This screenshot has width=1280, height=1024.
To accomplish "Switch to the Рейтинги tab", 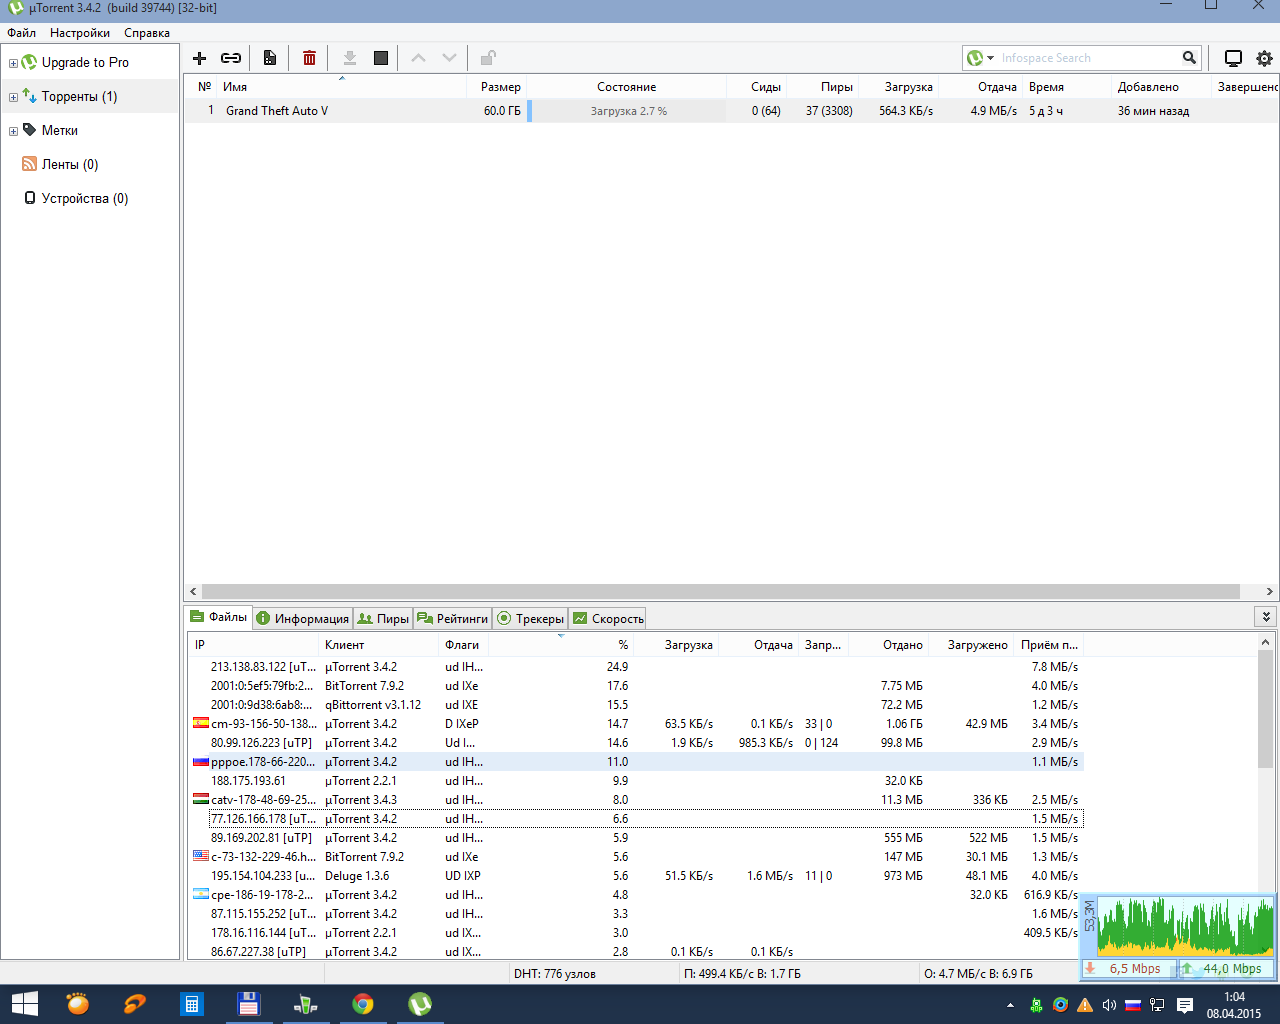I will [453, 618].
